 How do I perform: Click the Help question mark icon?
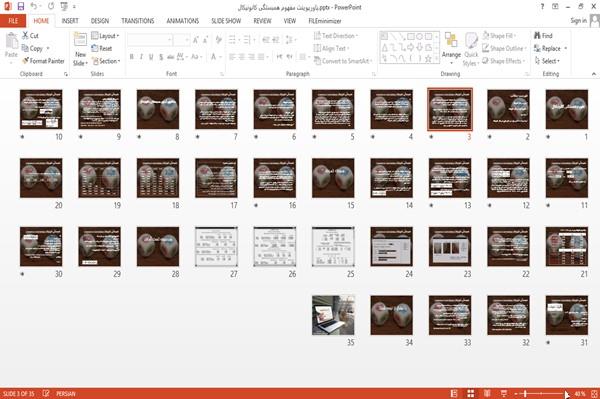coord(542,7)
